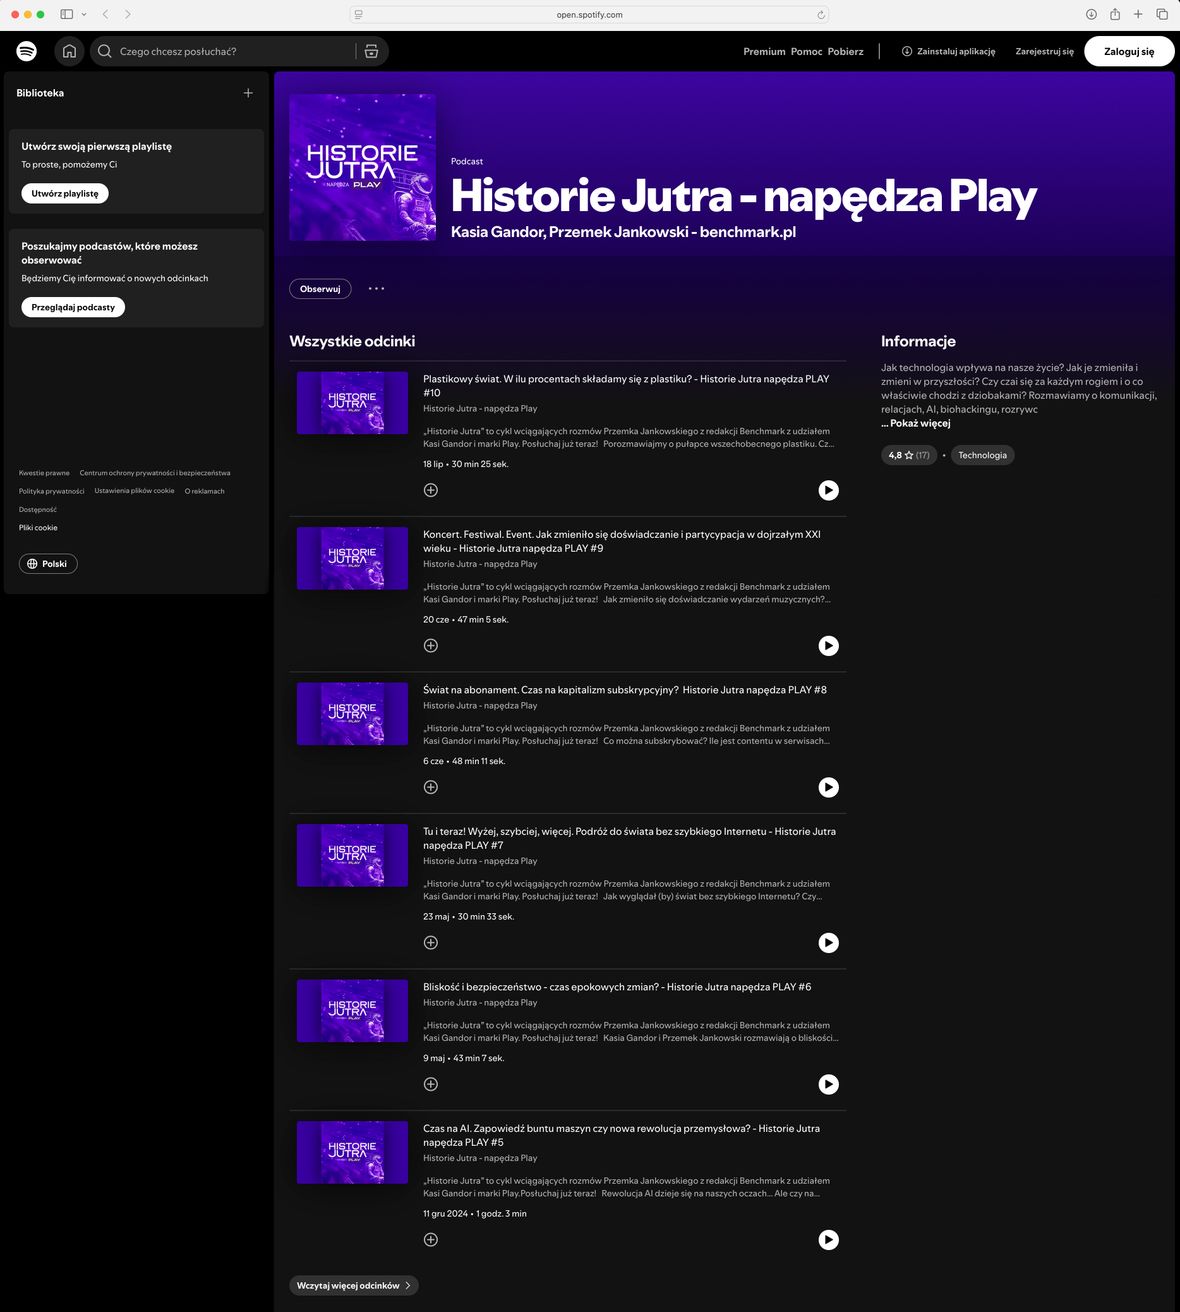Play the Świat na abonament episode #8
This screenshot has height=1312, width=1180.
pyautogui.click(x=828, y=788)
